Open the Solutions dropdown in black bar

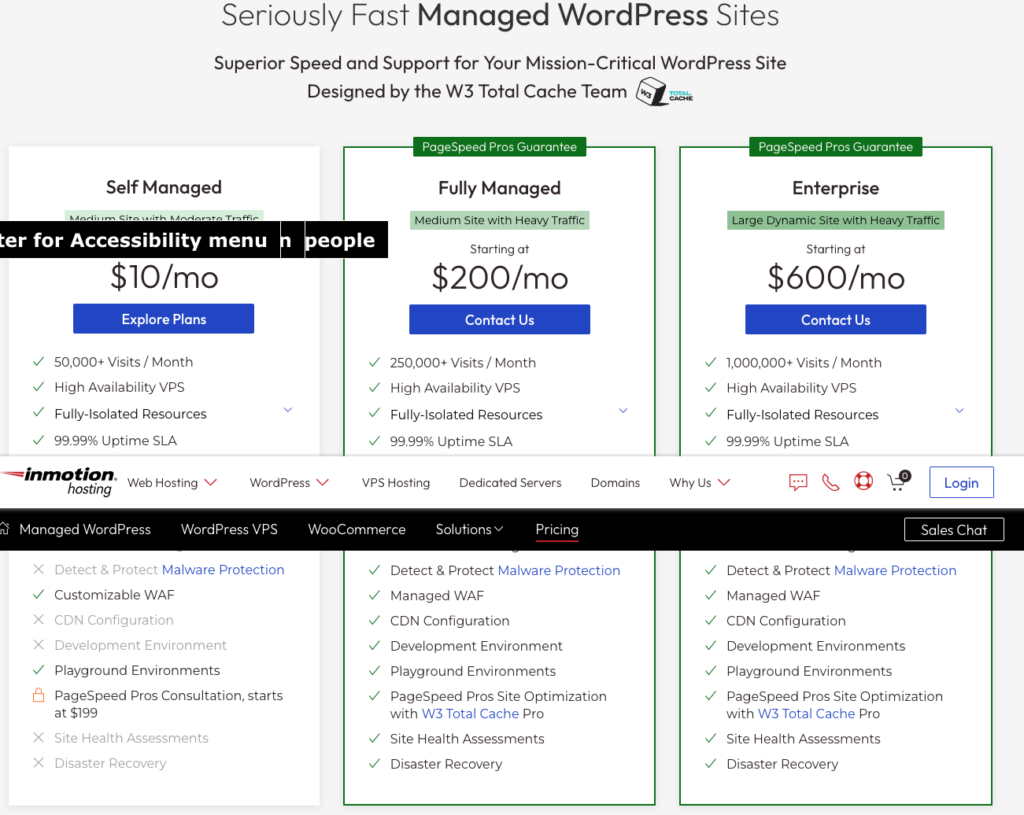(469, 529)
